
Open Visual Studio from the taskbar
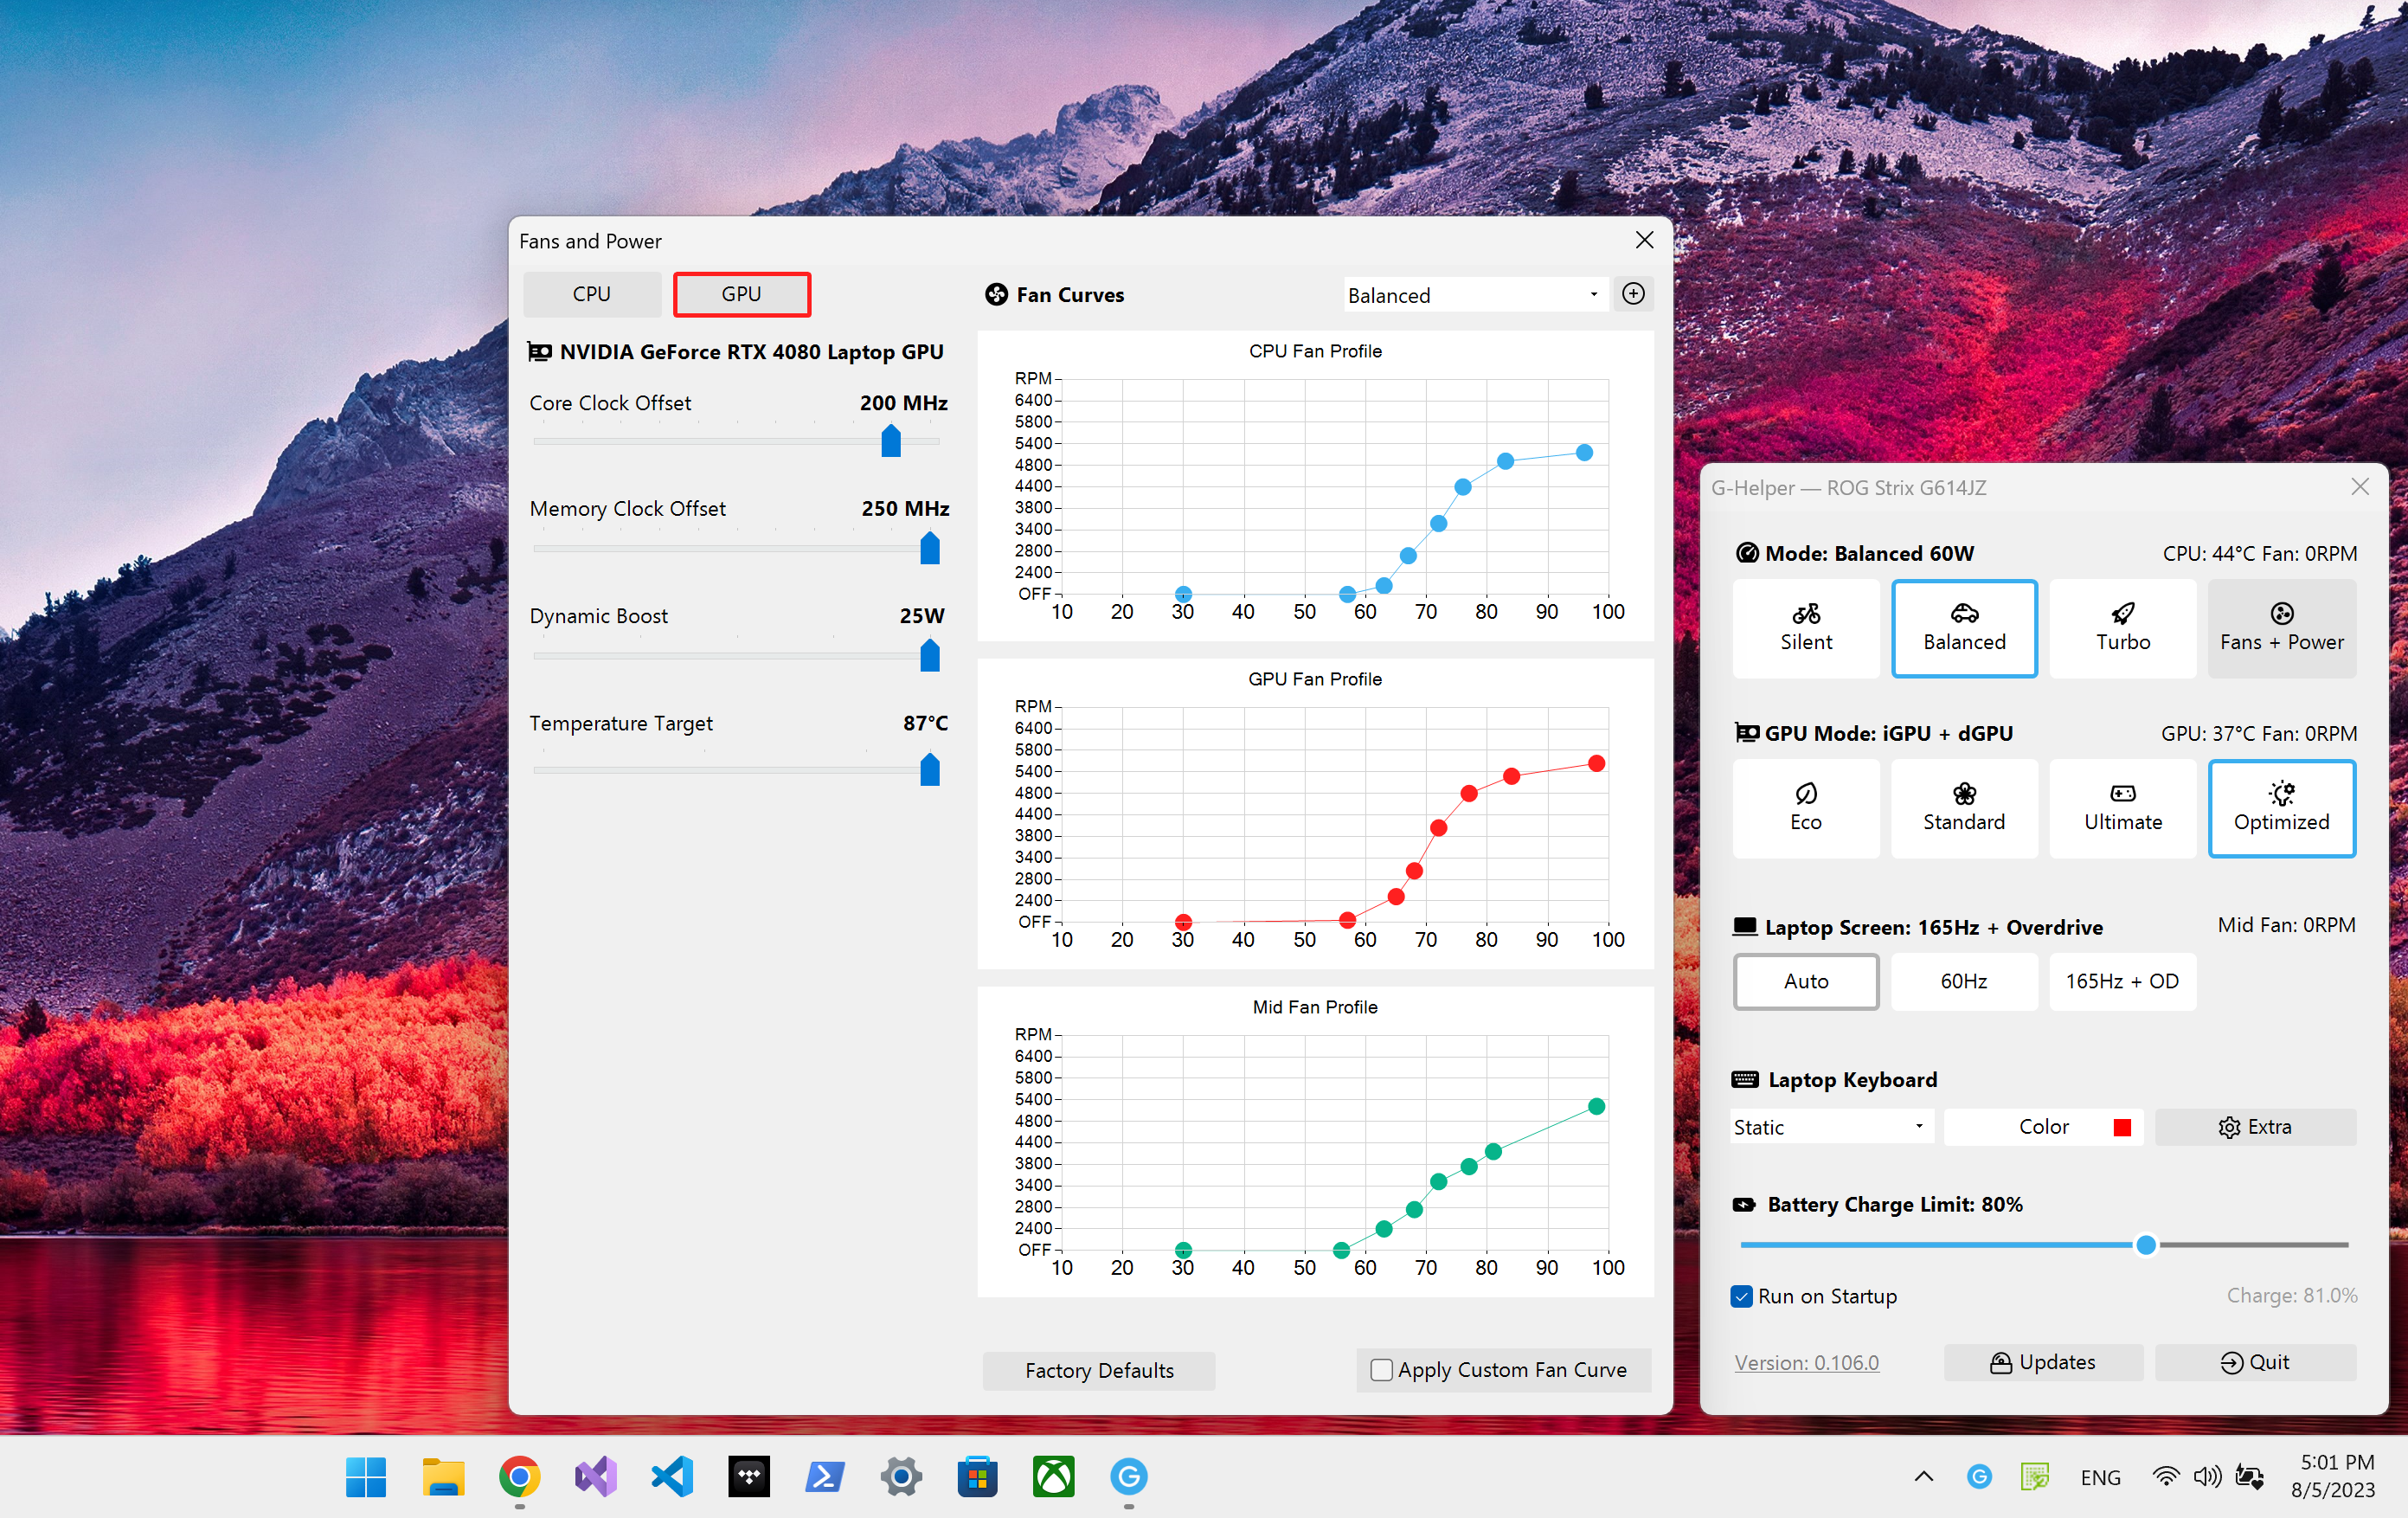pyautogui.click(x=596, y=1477)
